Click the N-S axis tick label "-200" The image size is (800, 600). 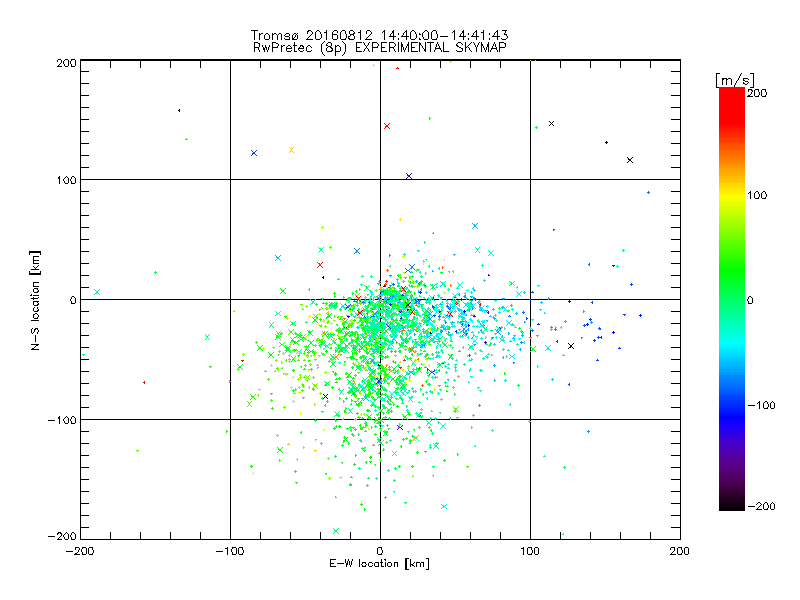coord(62,536)
